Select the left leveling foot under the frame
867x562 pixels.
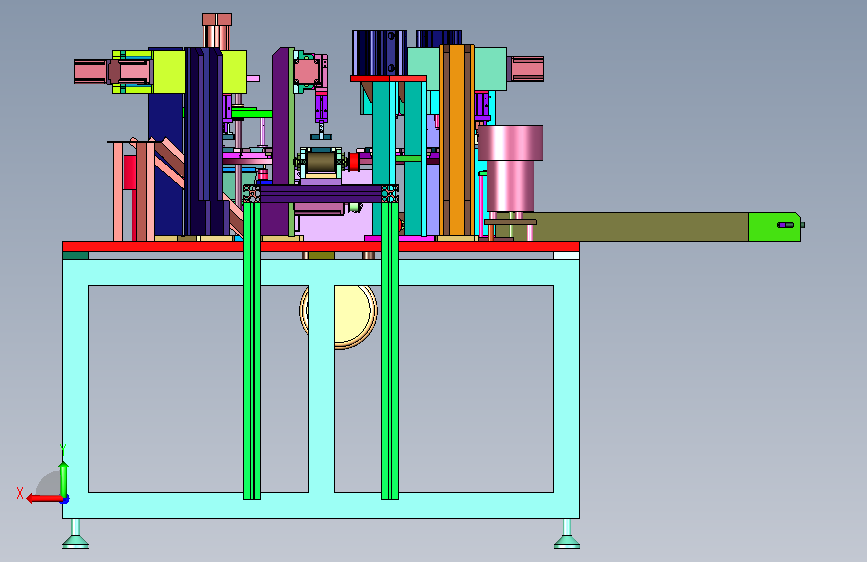pyautogui.click(x=75, y=534)
